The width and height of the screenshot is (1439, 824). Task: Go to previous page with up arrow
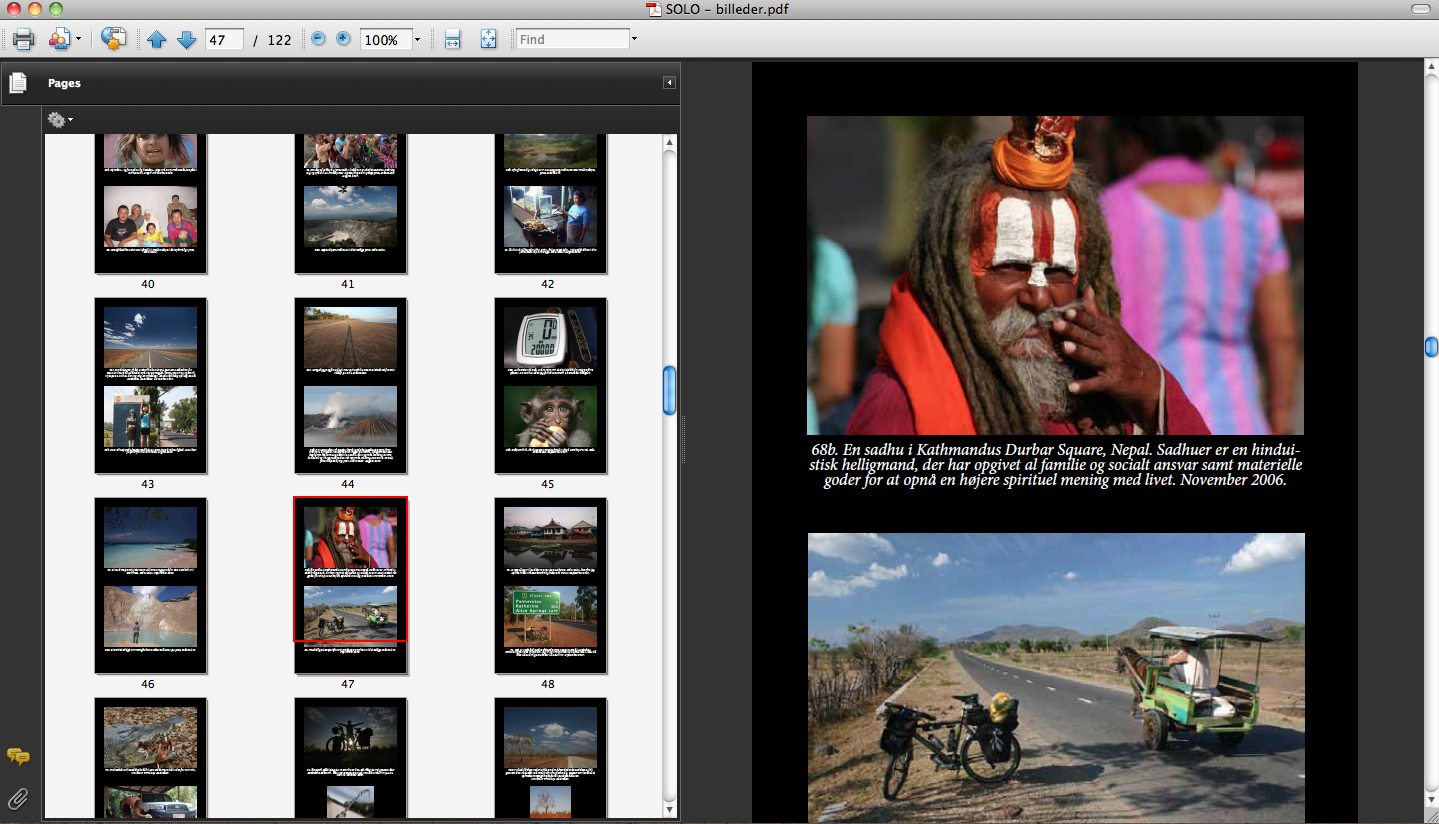click(x=156, y=39)
